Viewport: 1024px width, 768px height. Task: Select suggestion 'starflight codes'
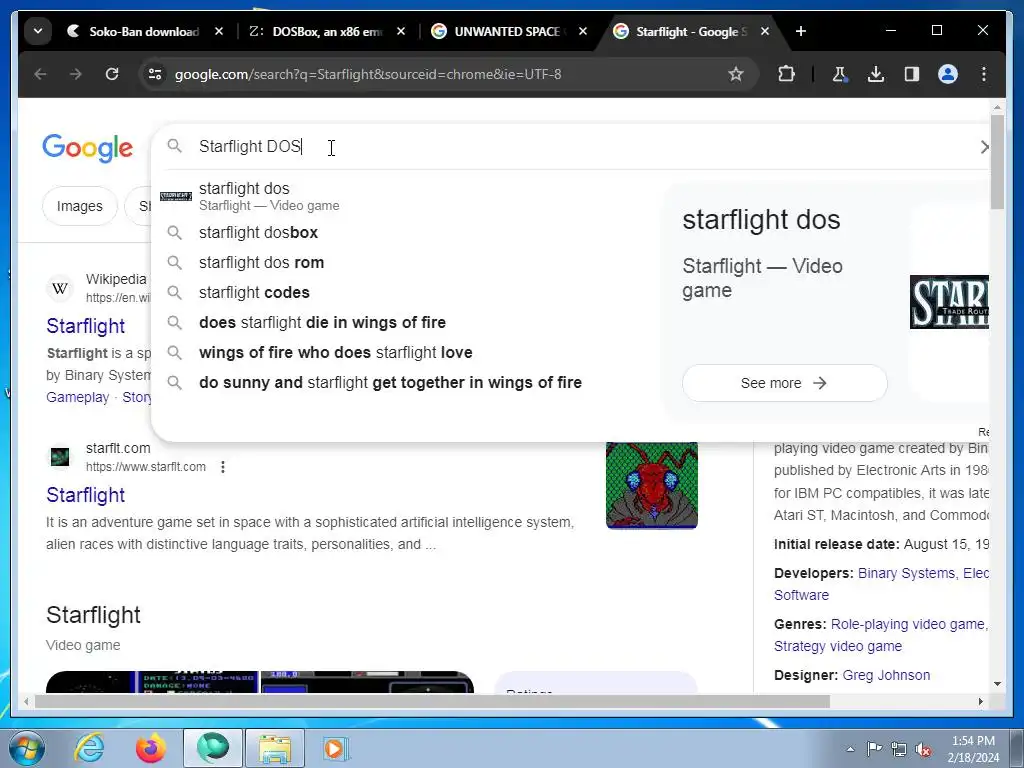[405, 293]
